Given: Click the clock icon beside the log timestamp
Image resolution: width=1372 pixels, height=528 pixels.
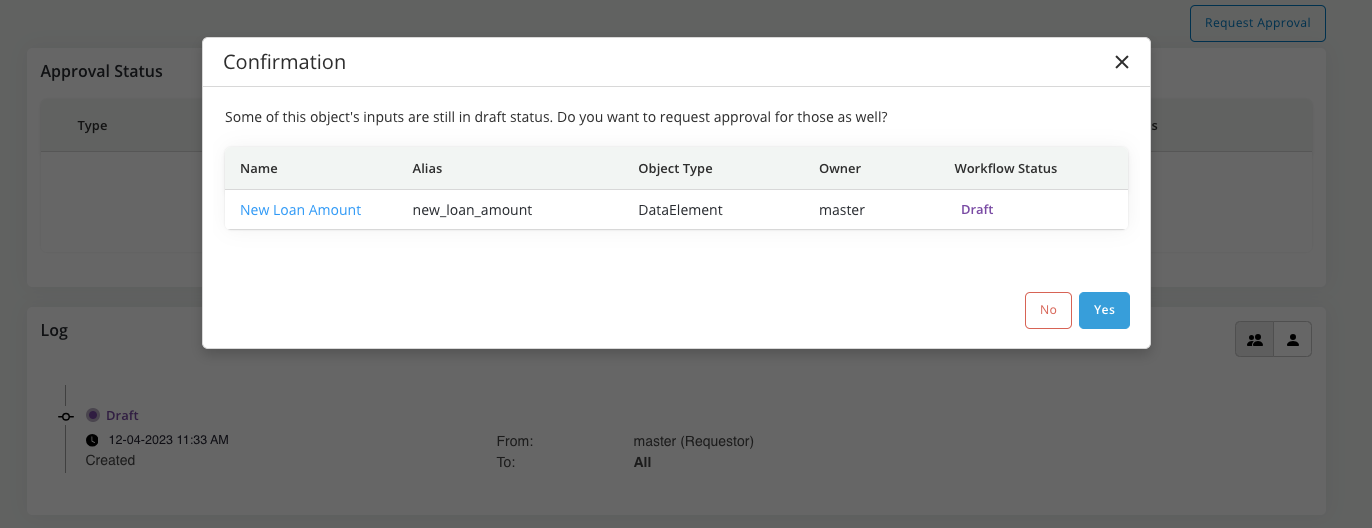Looking at the screenshot, I should click(x=92, y=440).
